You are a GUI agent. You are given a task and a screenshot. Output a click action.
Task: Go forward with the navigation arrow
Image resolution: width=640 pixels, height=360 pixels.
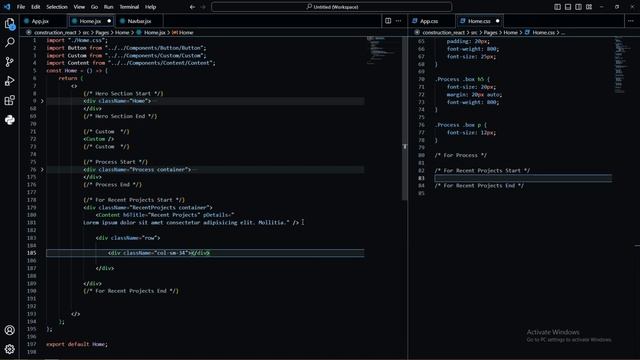click(x=203, y=7)
